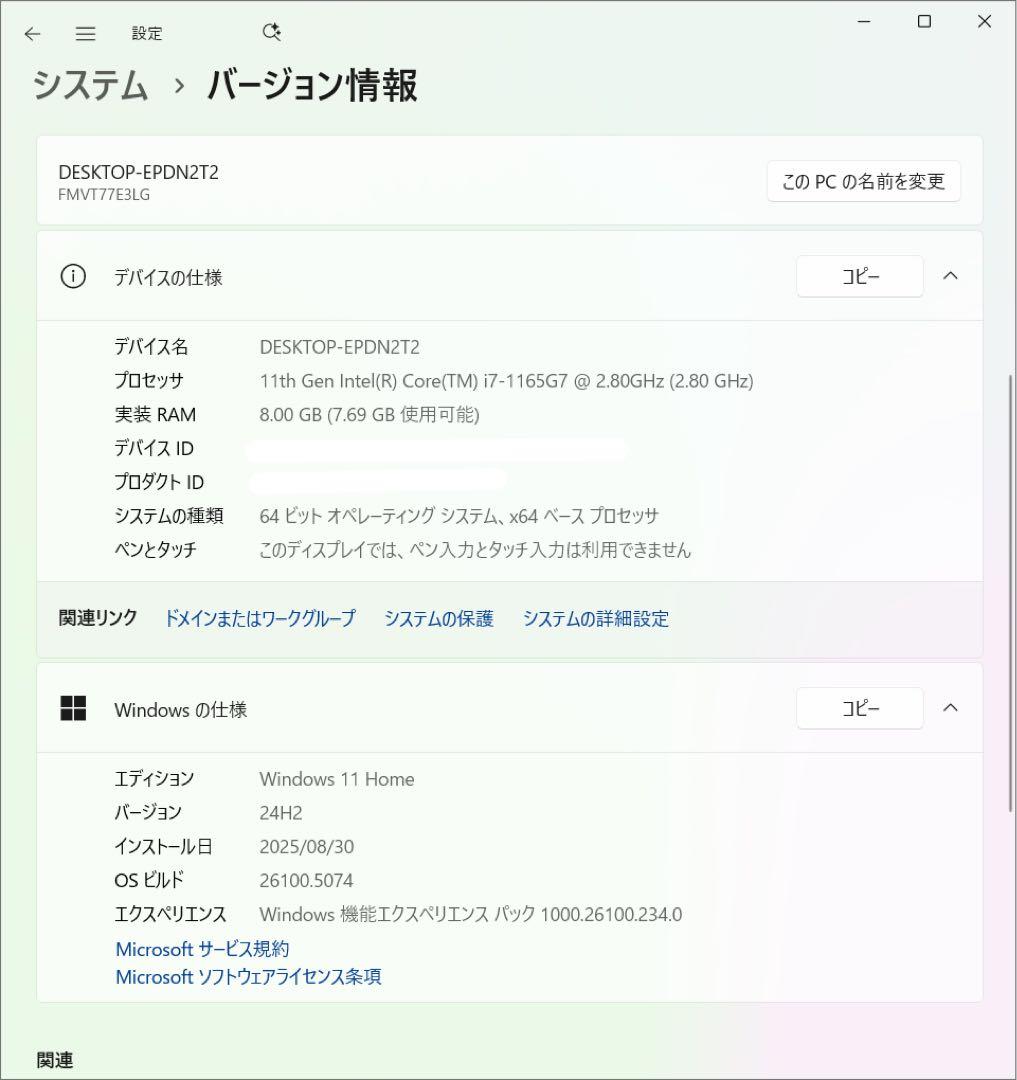Open the navigation menu hamburger icon
The image size is (1017, 1080).
tap(85, 33)
